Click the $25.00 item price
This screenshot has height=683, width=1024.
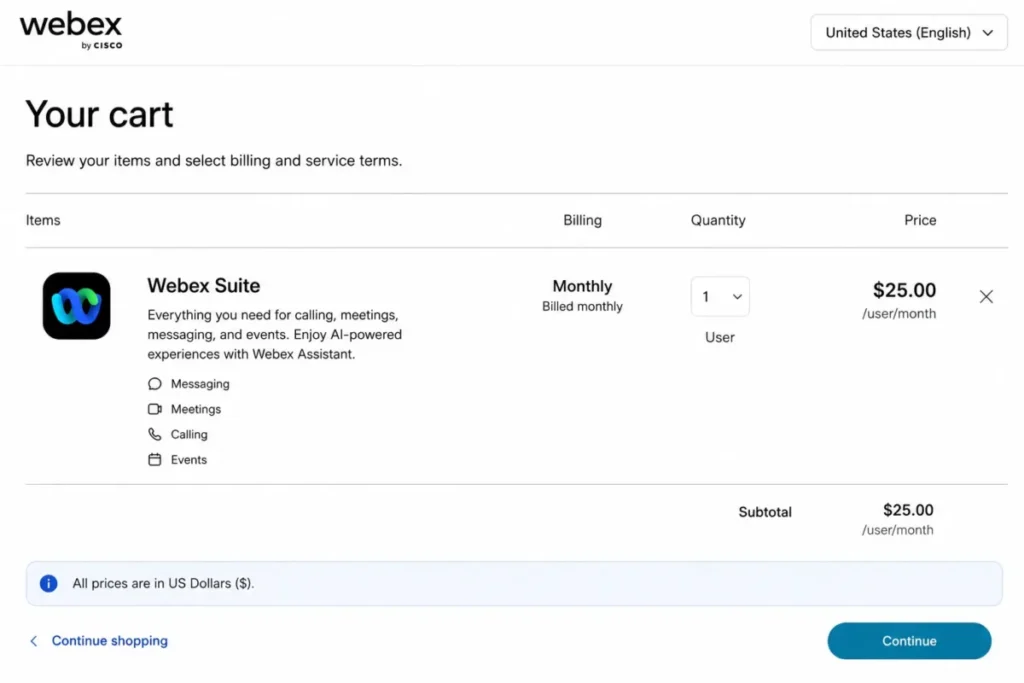[904, 290]
